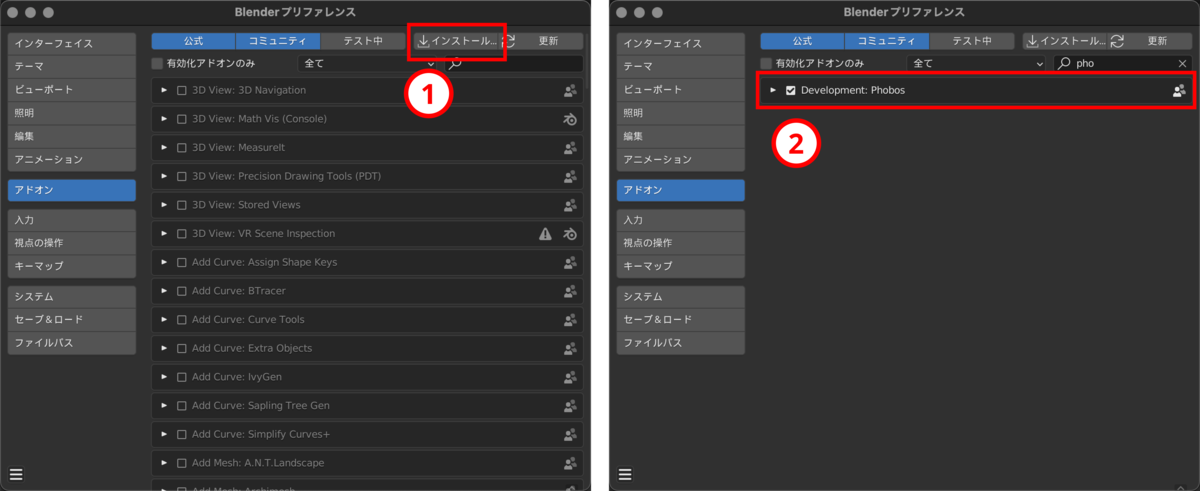Open hamburger menu in right Preferences window
Image resolution: width=1200 pixels, height=491 pixels.
[625, 474]
